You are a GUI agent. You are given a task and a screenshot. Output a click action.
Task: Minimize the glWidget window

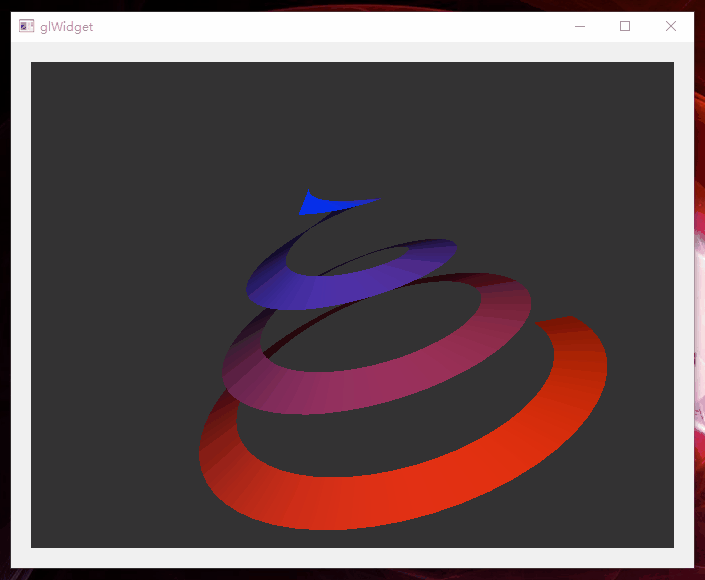(x=580, y=27)
